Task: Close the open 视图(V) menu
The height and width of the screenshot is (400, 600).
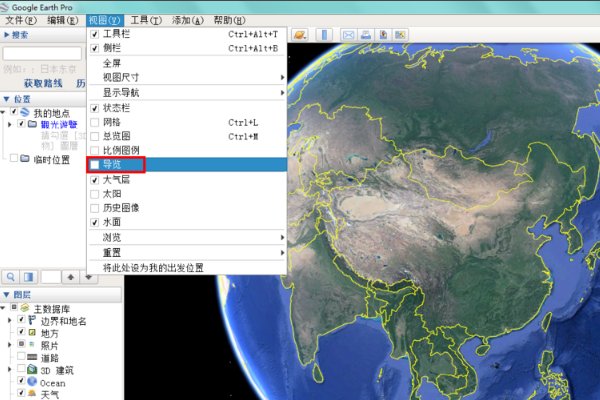Action: pyautogui.click(x=104, y=20)
